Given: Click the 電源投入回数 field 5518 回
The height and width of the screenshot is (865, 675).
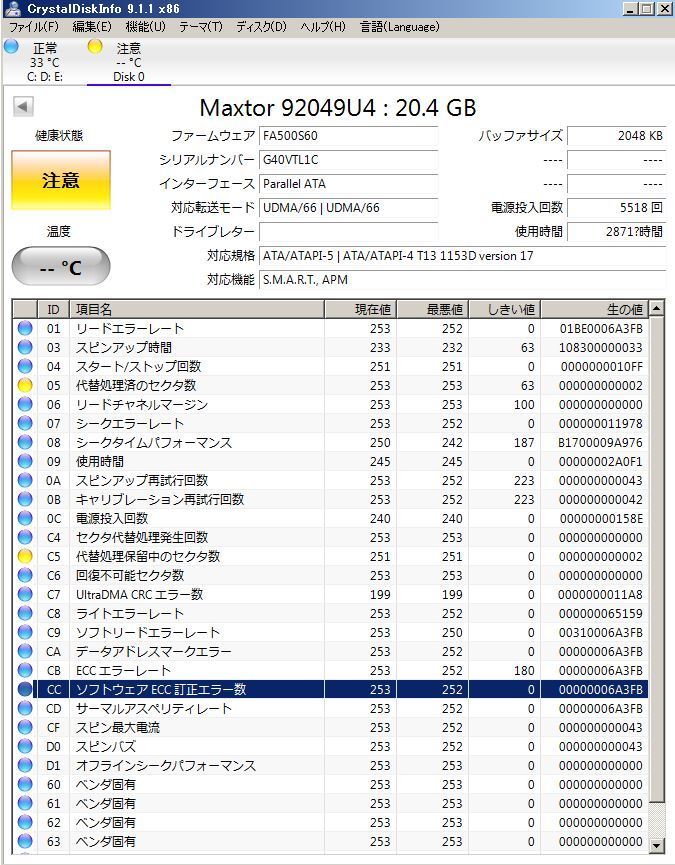Looking at the screenshot, I should [617, 208].
